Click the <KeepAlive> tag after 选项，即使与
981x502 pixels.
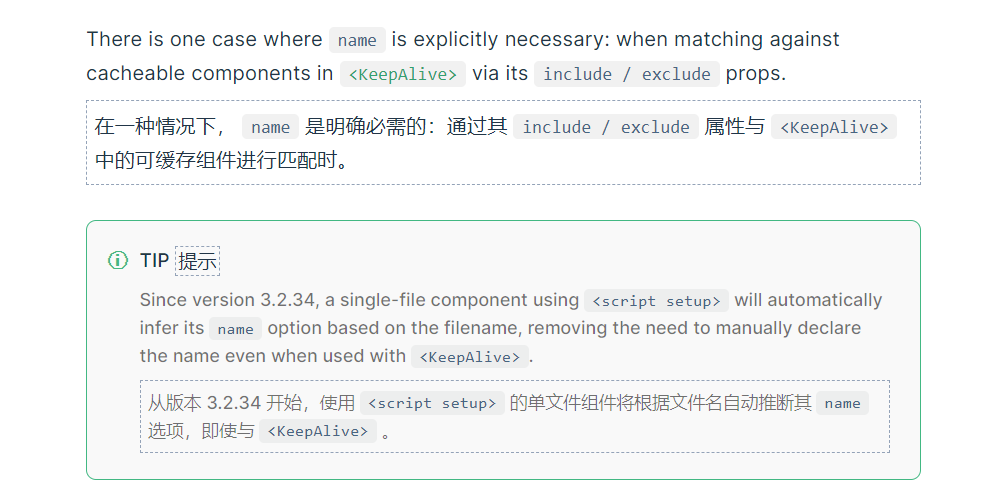[x=318, y=432]
